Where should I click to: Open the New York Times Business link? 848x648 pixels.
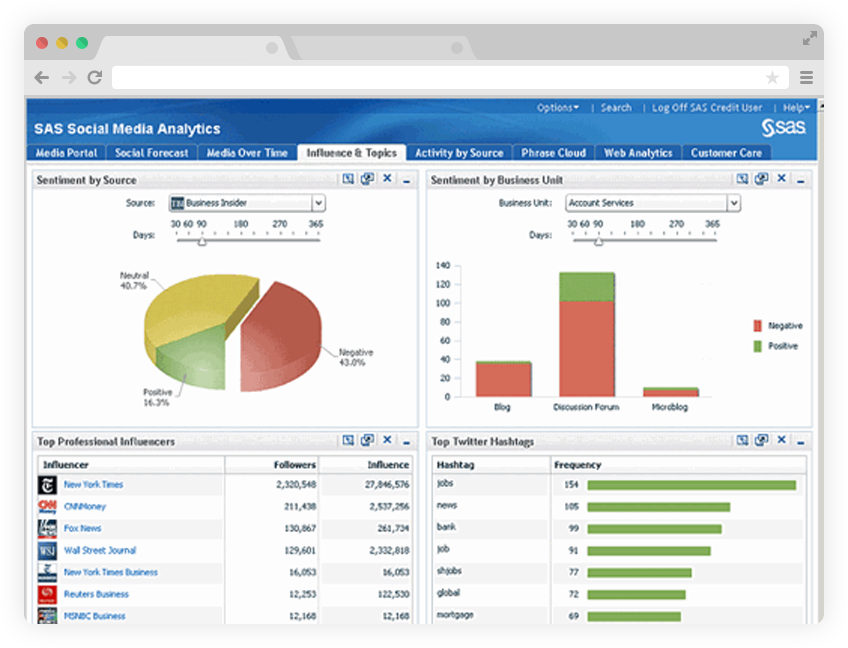(111, 572)
